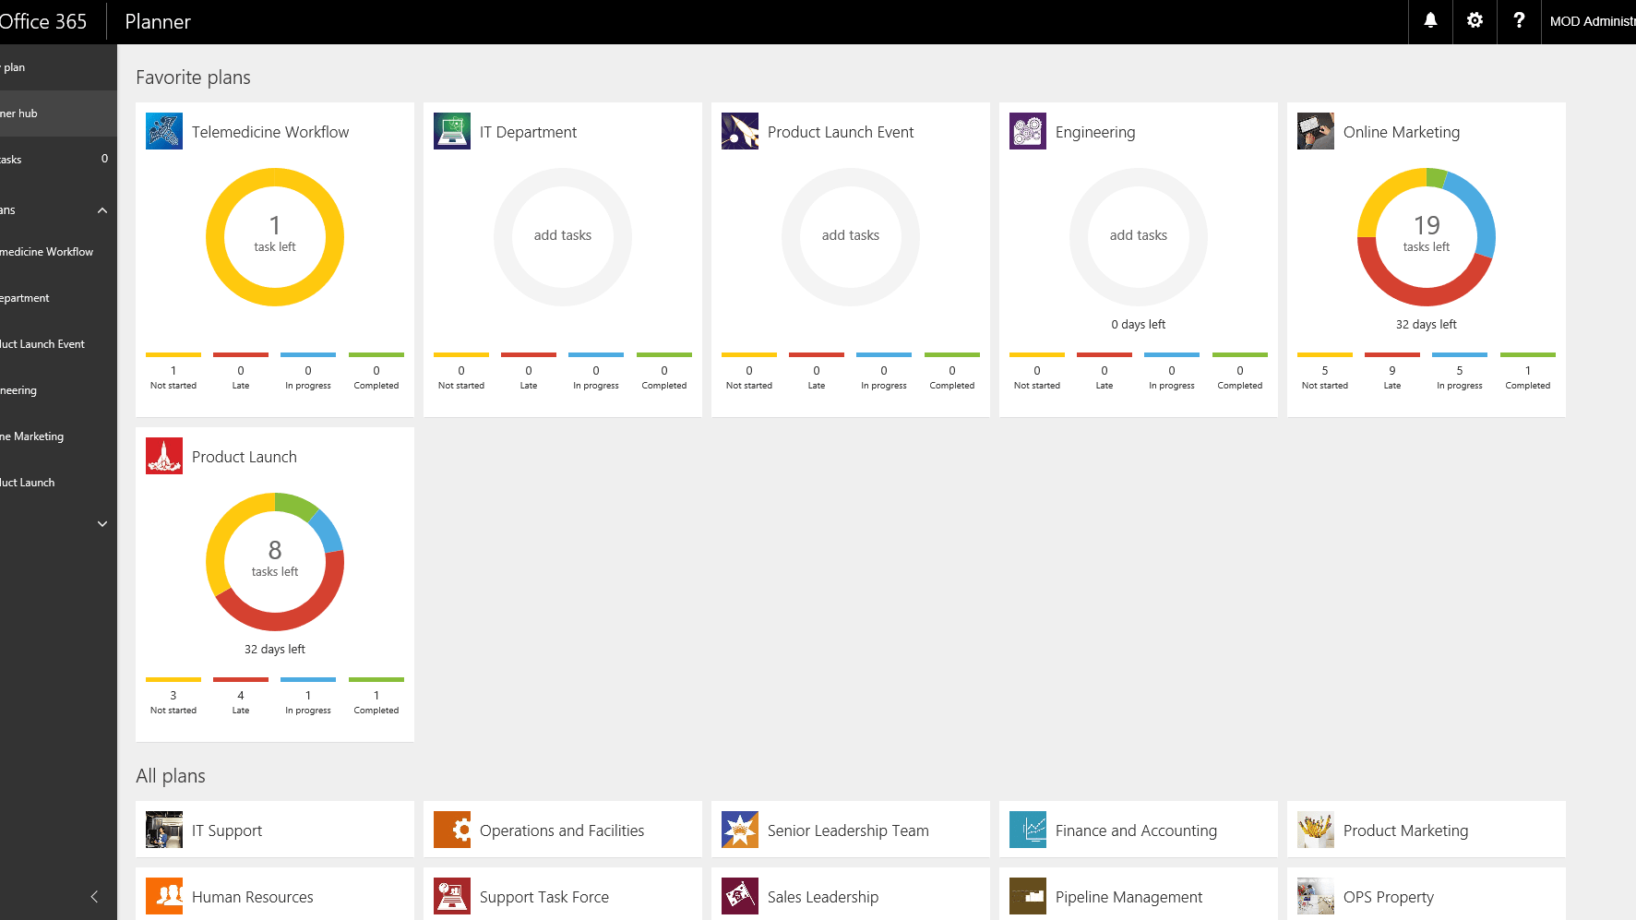Open the Operations and Facilities plan
This screenshot has height=920, width=1636.
pyautogui.click(x=563, y=829)
